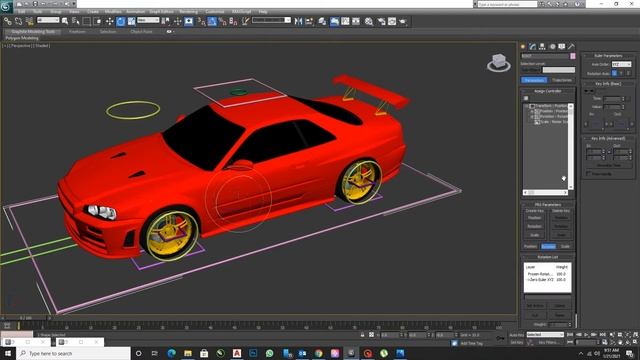This screenshot has height=360, width=640.
Task: Collapse the PRS Parameters rollout
Action: tap(548, 204)
